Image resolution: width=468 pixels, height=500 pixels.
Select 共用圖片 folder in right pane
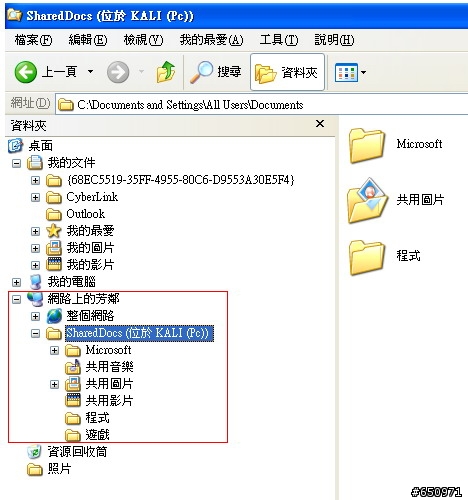point(396,200)
